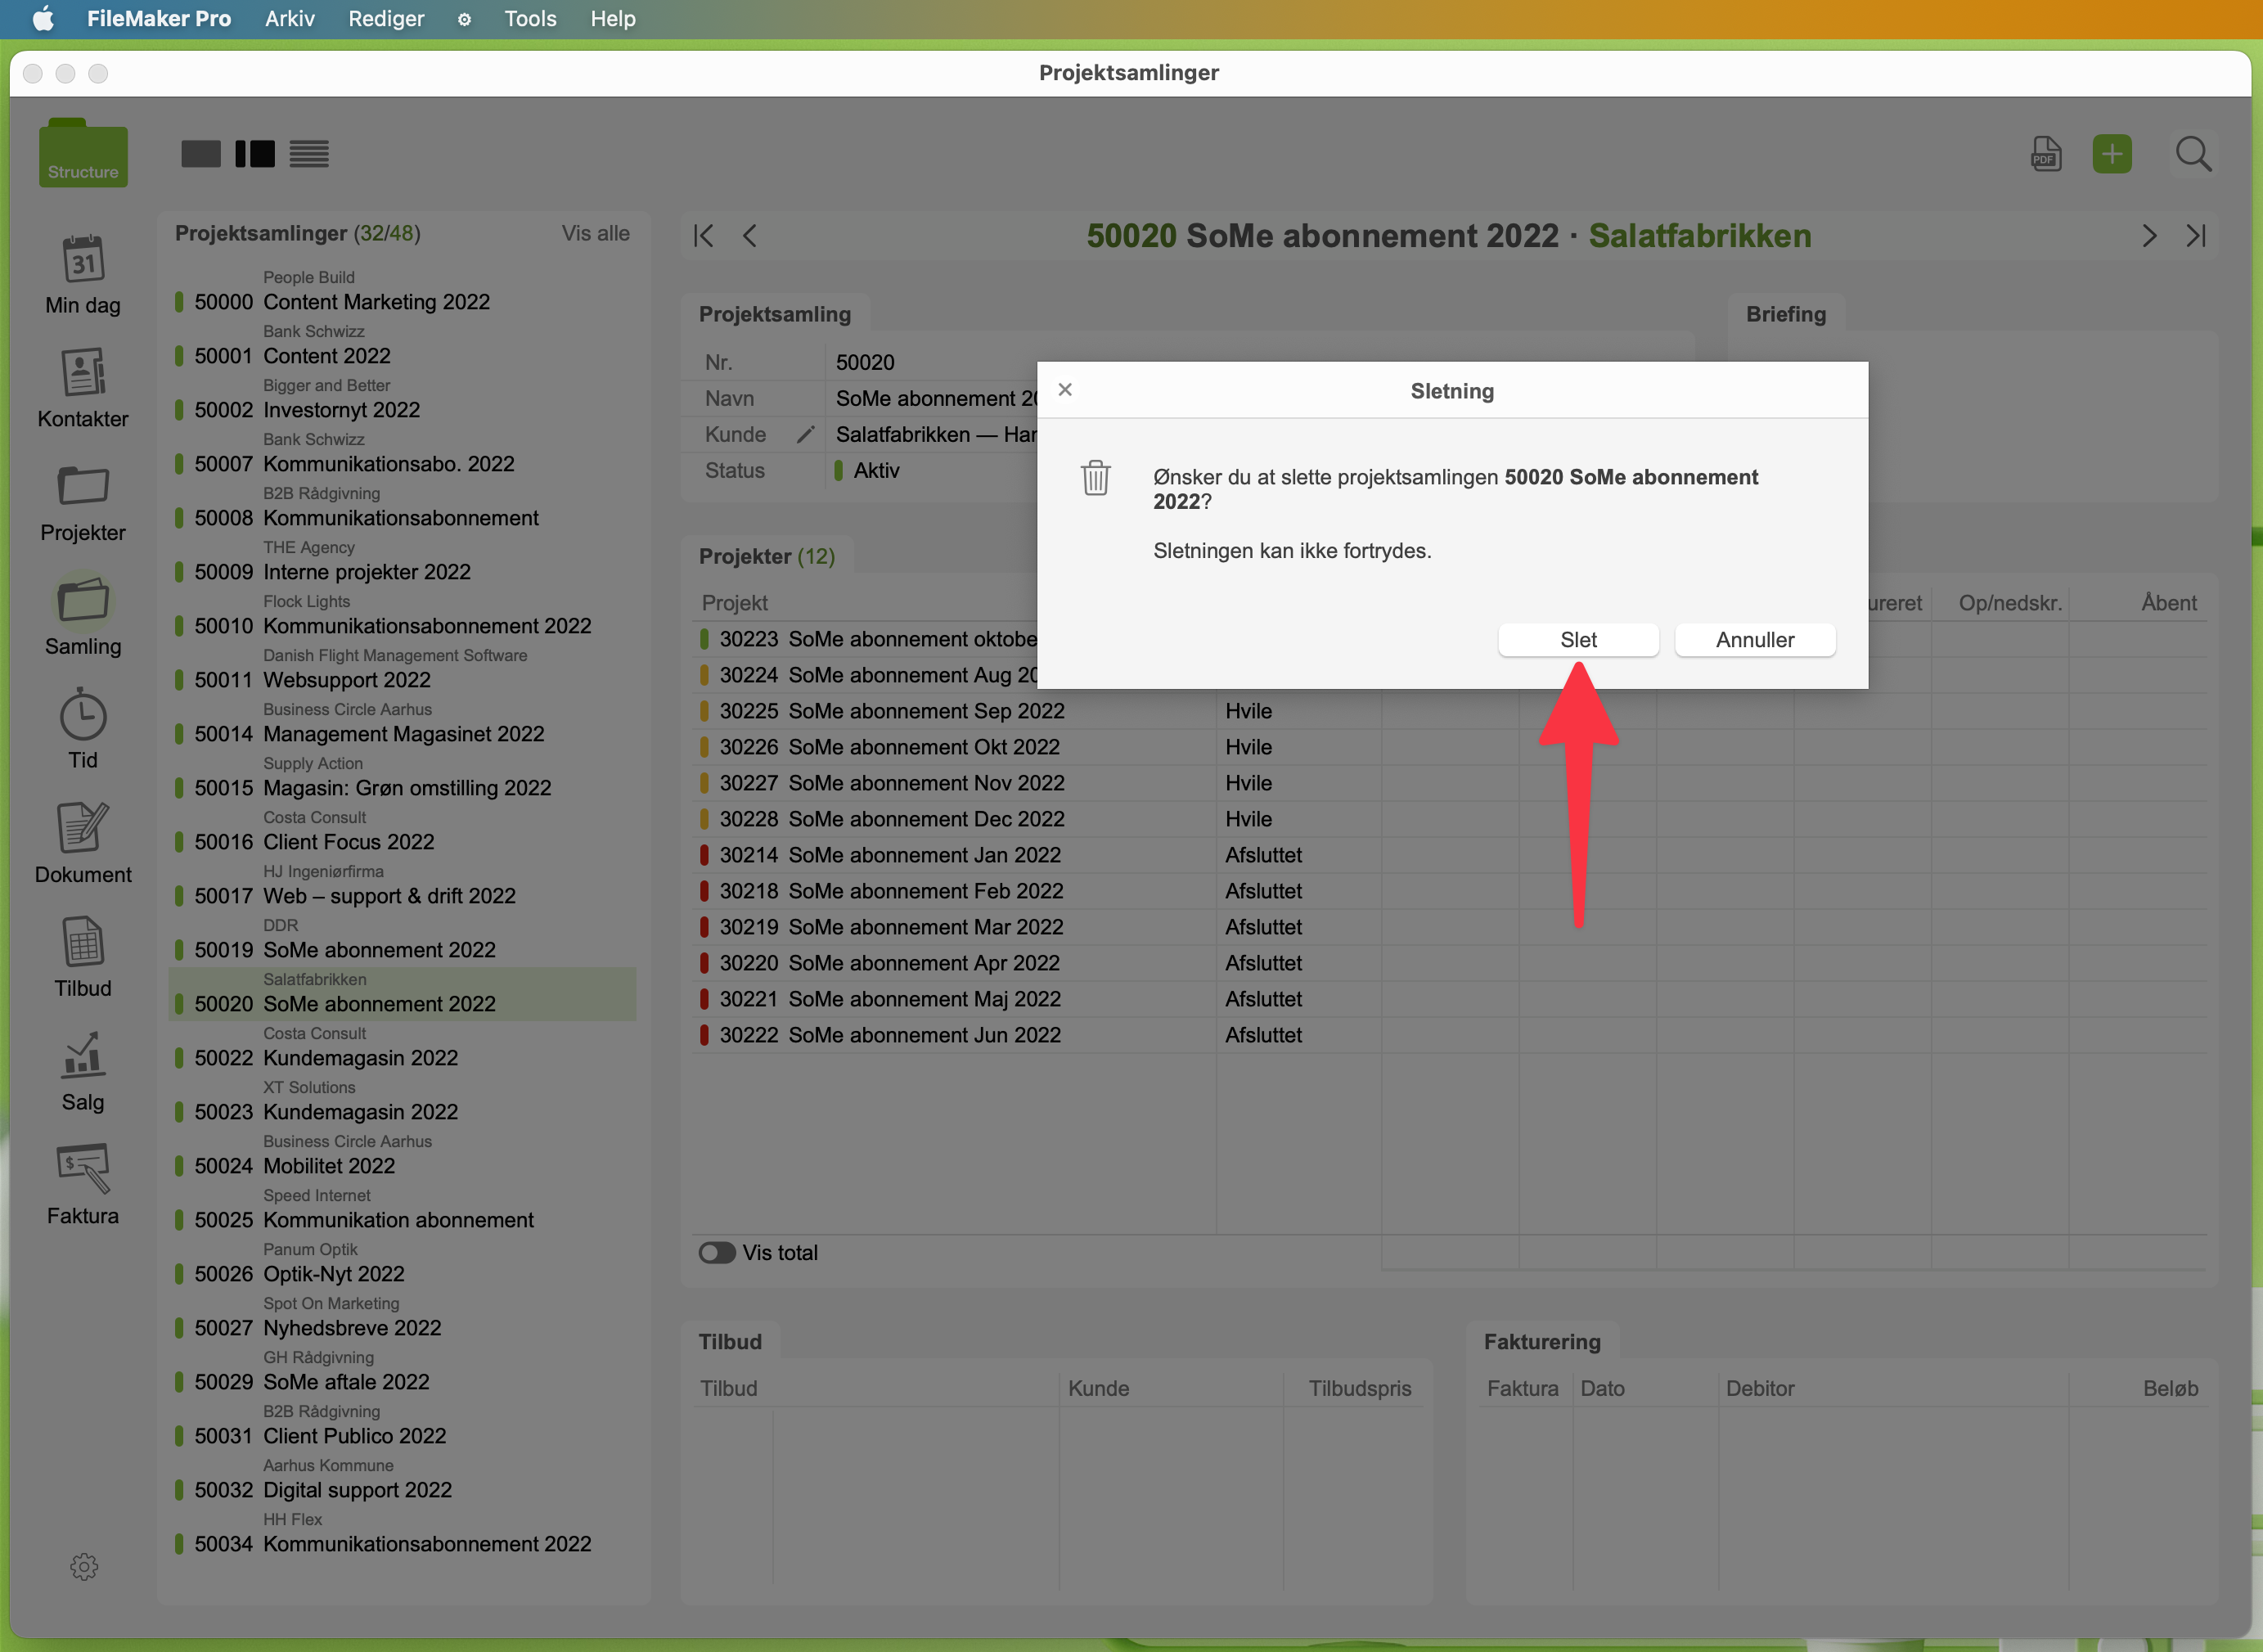
Task: Open the Tools menu
Action: tap(530, 19)
